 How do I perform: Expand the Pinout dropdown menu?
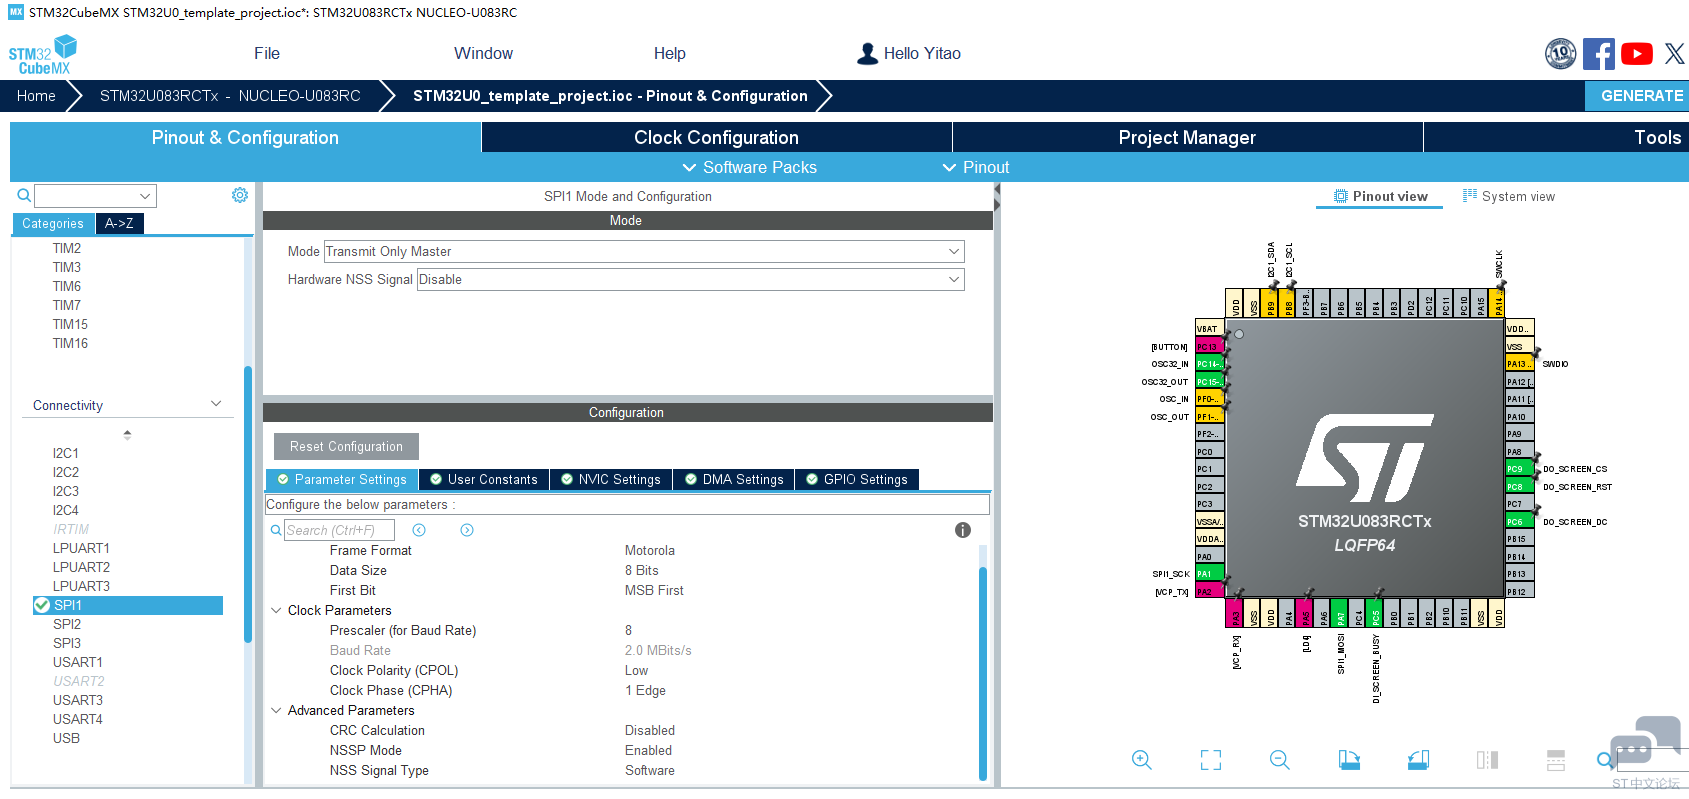tap(976, 167)
